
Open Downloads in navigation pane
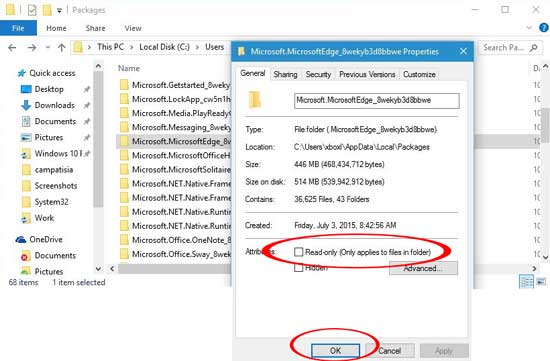pyautogui.click(x=54, y=105)
